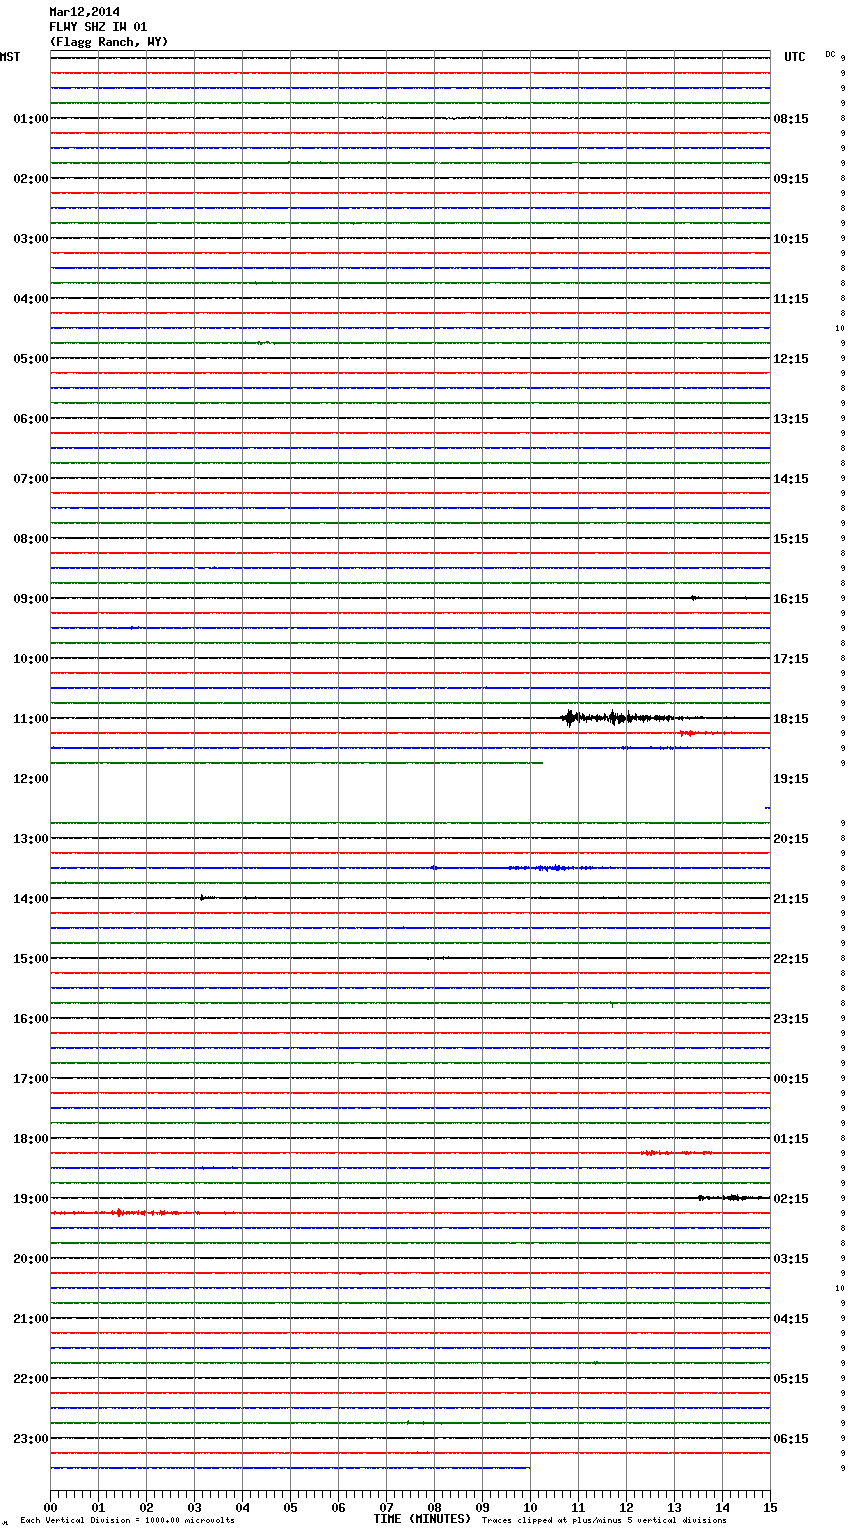Click the "02:00" MST hour label
This screenshot has width=850, height=1534.
pyautogui.click(x=30, y=179)
